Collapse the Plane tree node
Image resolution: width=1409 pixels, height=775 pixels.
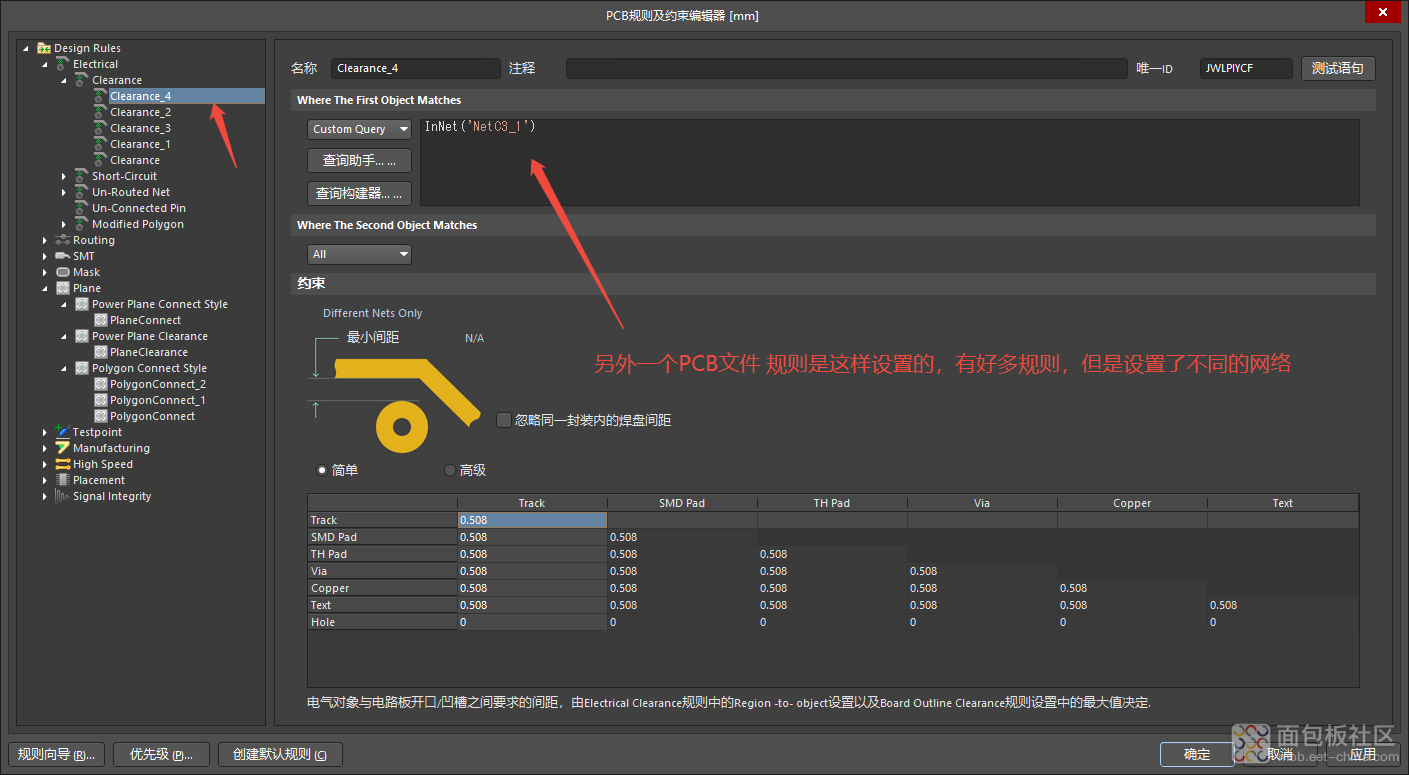[45, 288]
